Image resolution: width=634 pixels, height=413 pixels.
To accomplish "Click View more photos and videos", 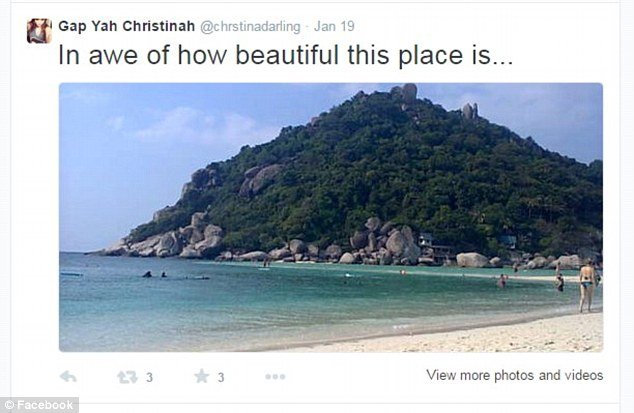I will pyautogui.click(x=514, y=376).
